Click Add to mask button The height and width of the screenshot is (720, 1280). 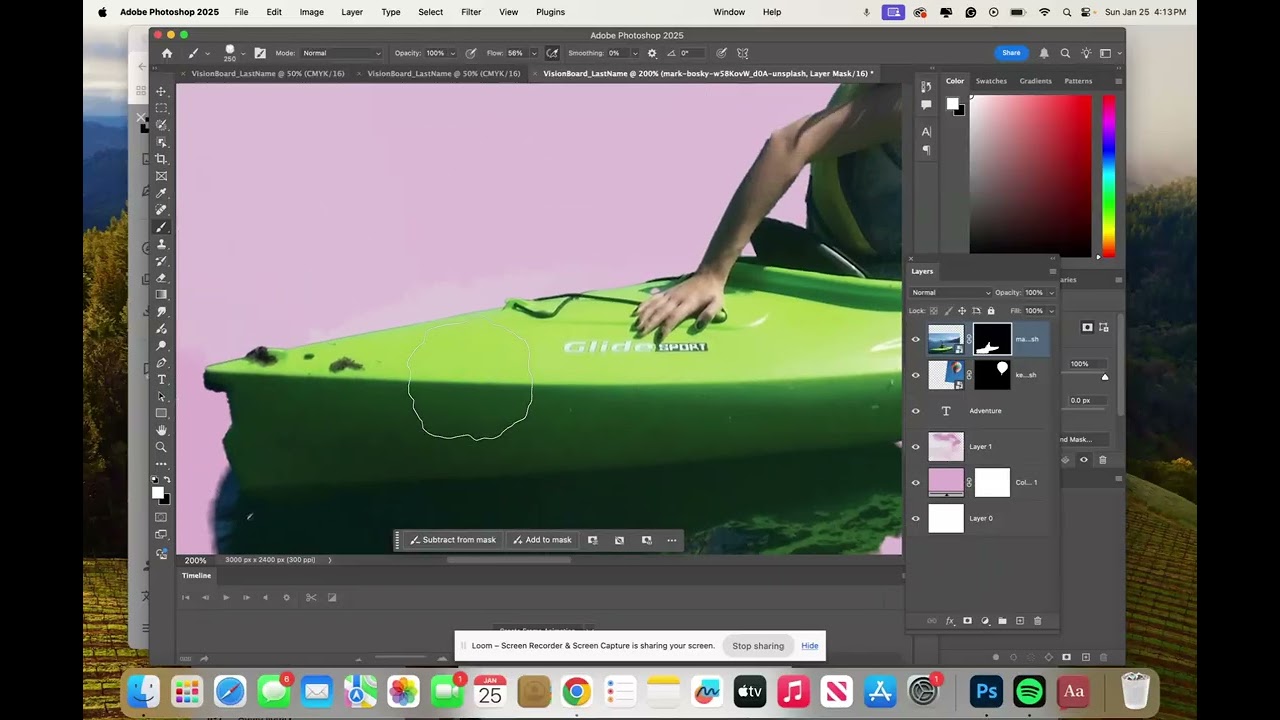542,540
